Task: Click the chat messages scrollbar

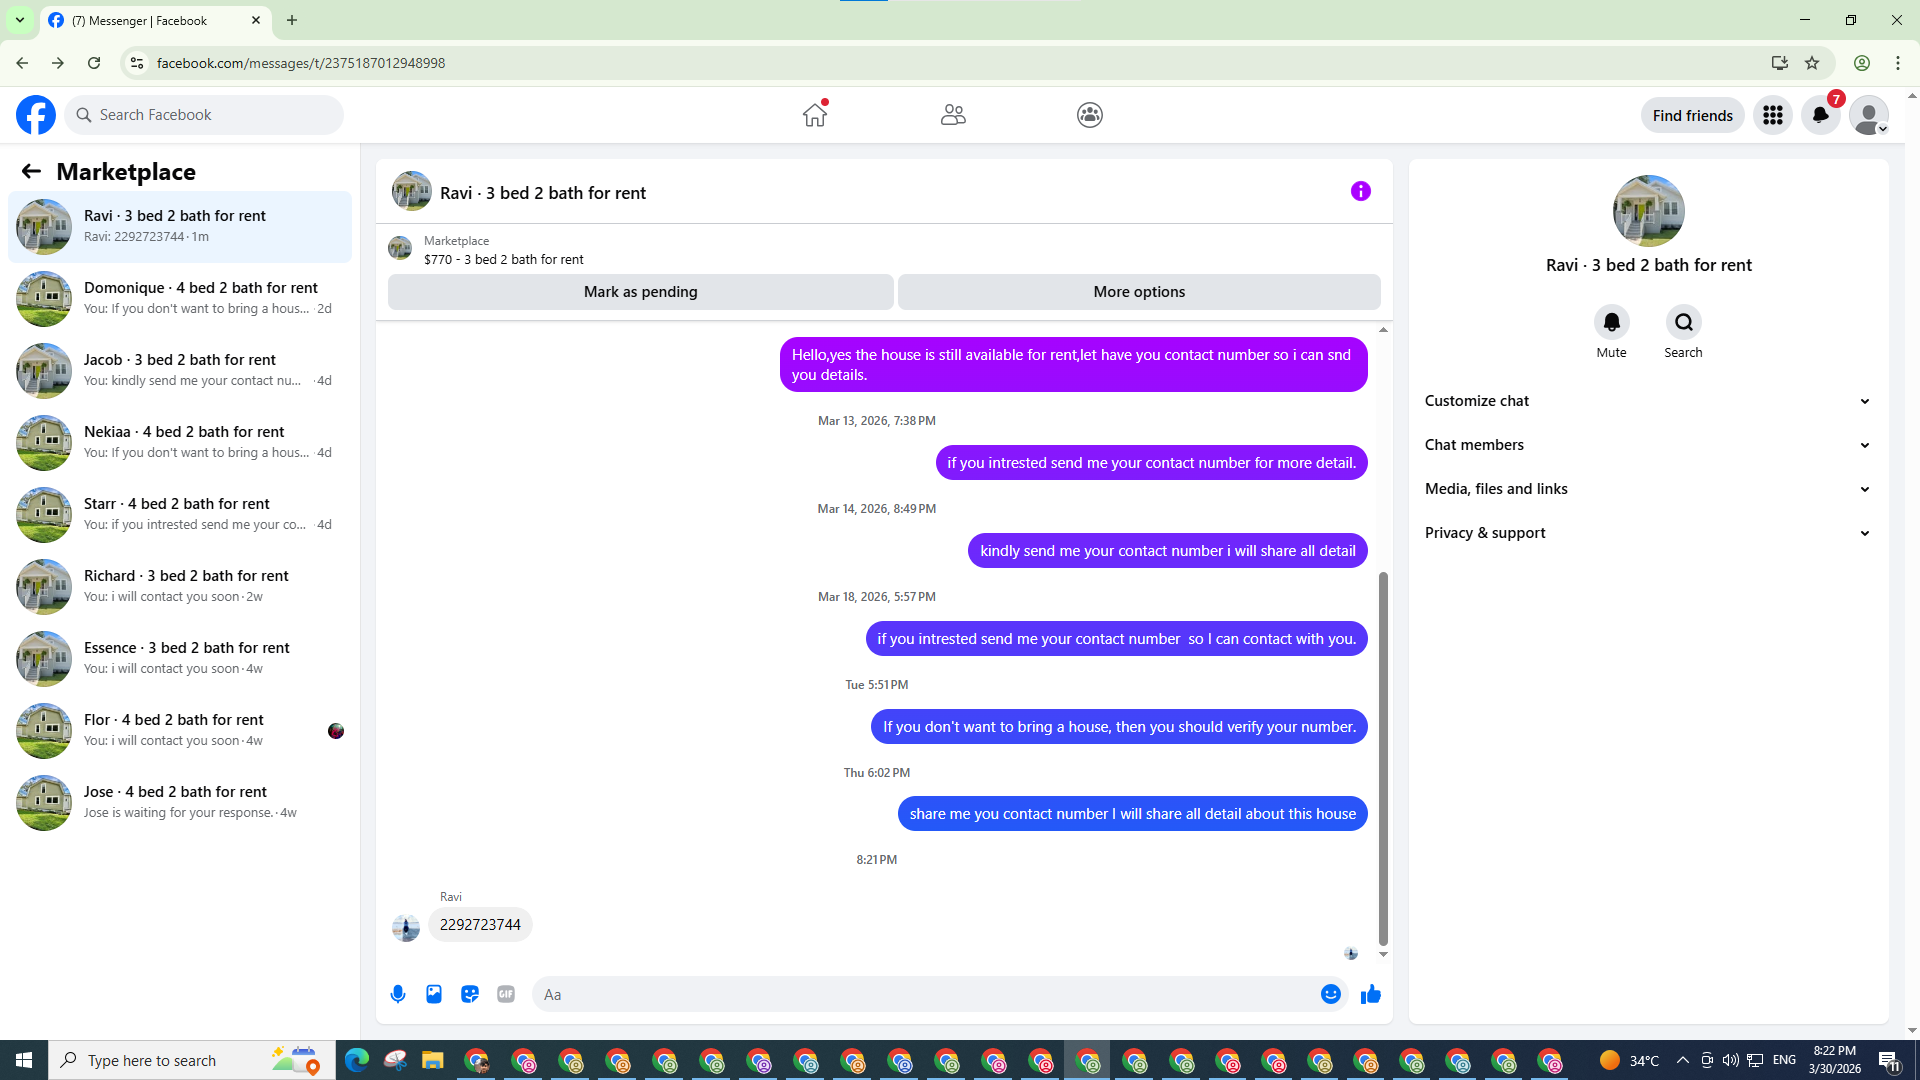Action: pyautogui.click(x=1383, y=758)
